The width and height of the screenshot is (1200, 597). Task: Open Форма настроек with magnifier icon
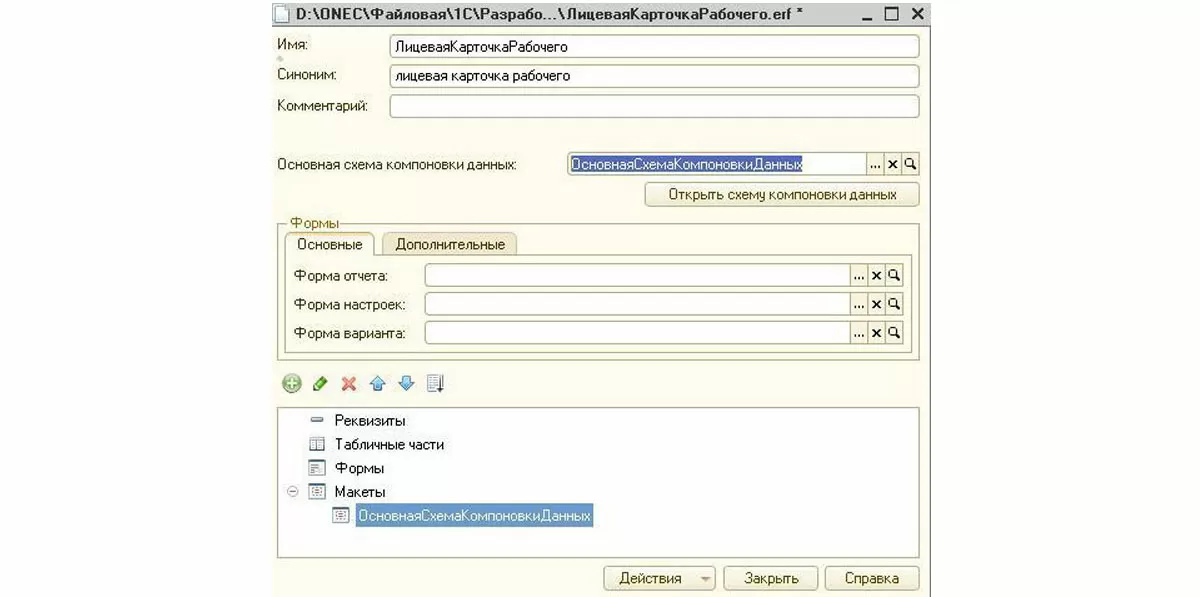point(894,303)
